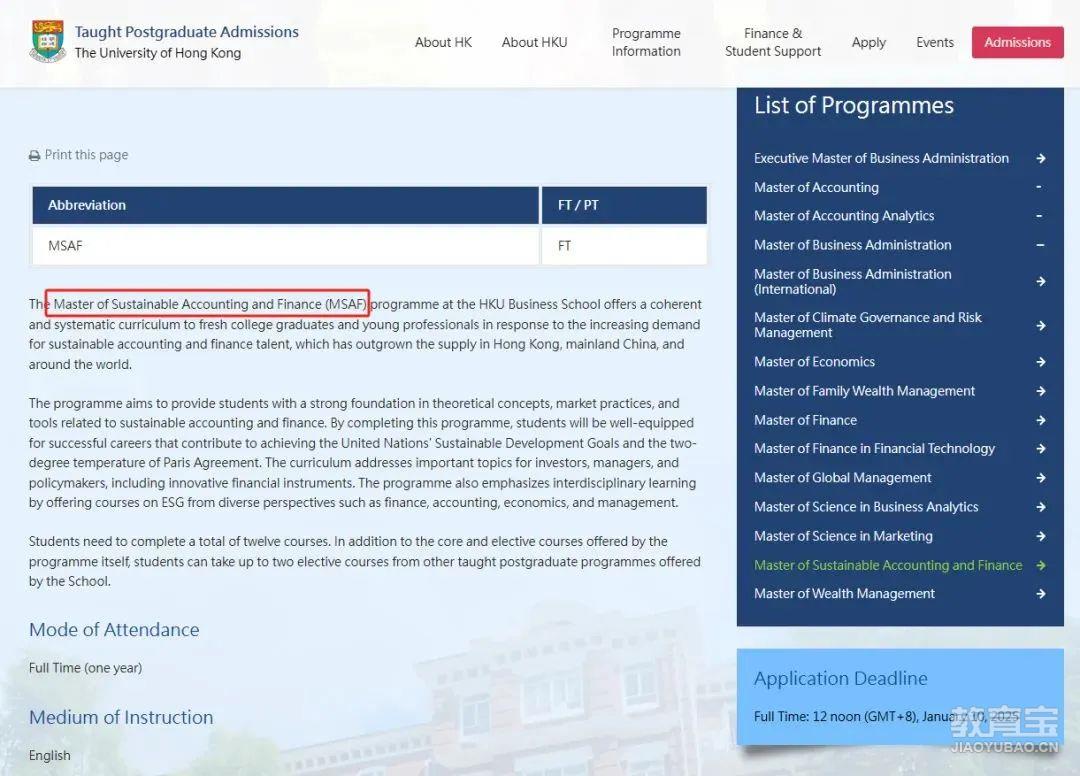Click the FT table cell
This screenshot has width=1080, height=776.
[624, 246]
